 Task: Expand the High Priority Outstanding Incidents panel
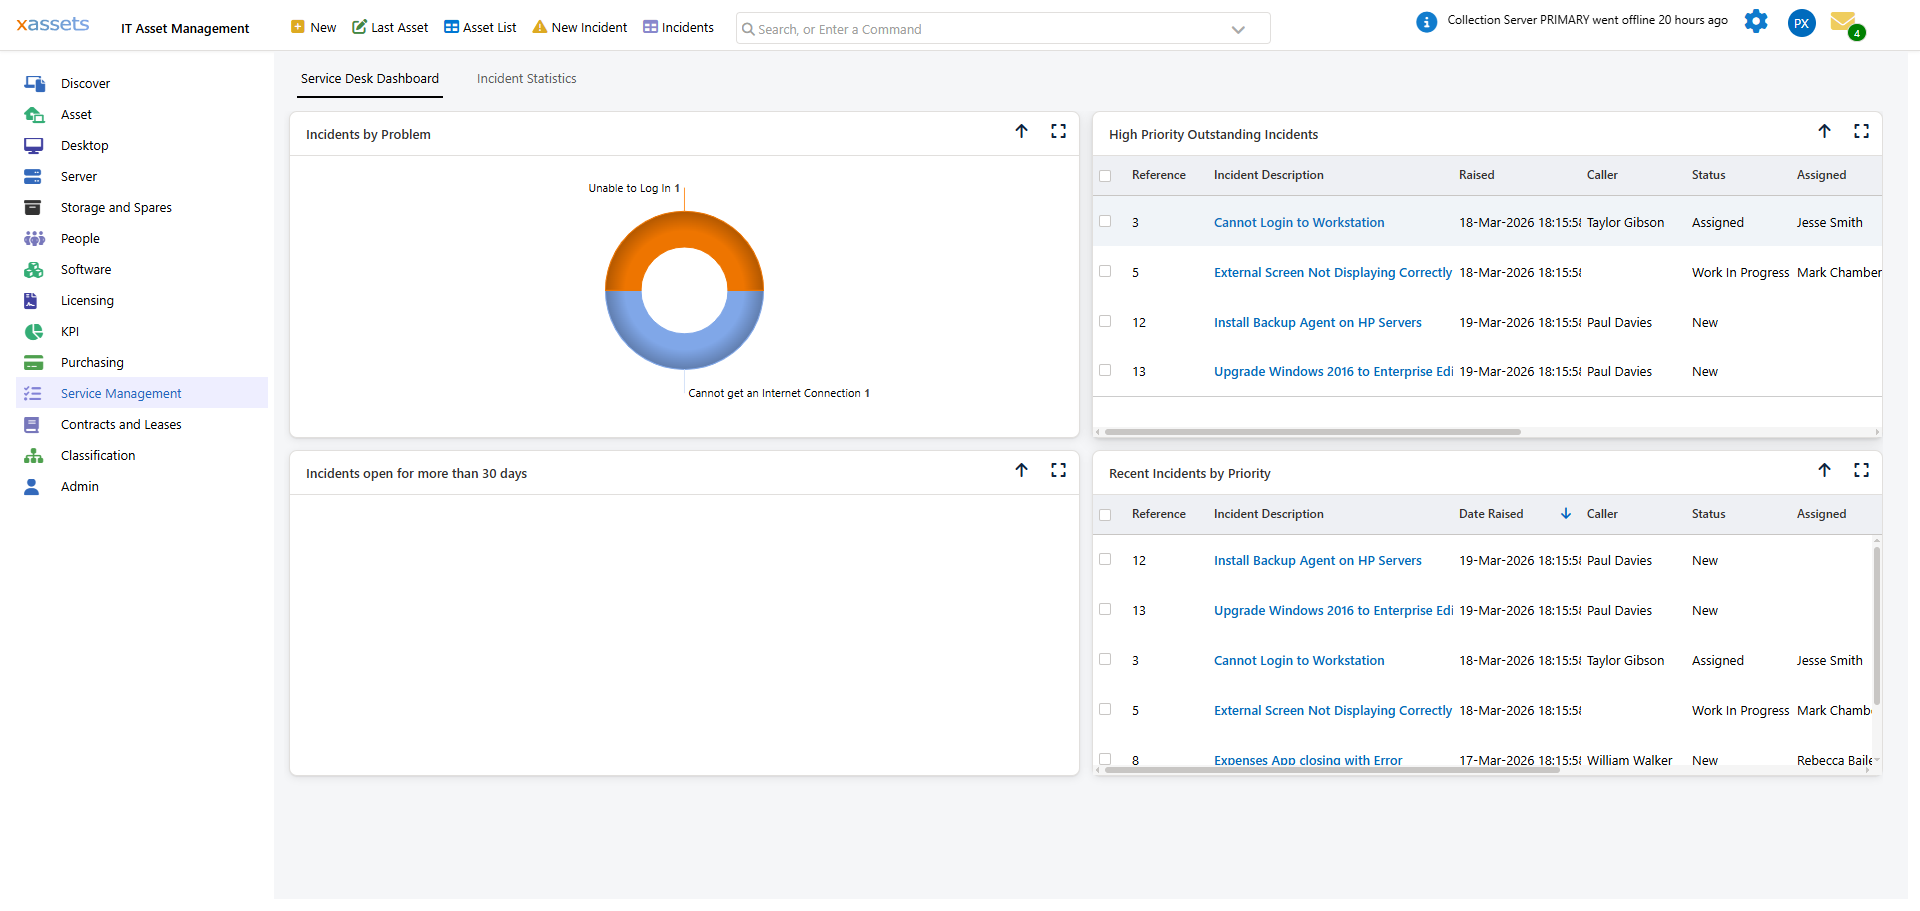click(1862, 131)
